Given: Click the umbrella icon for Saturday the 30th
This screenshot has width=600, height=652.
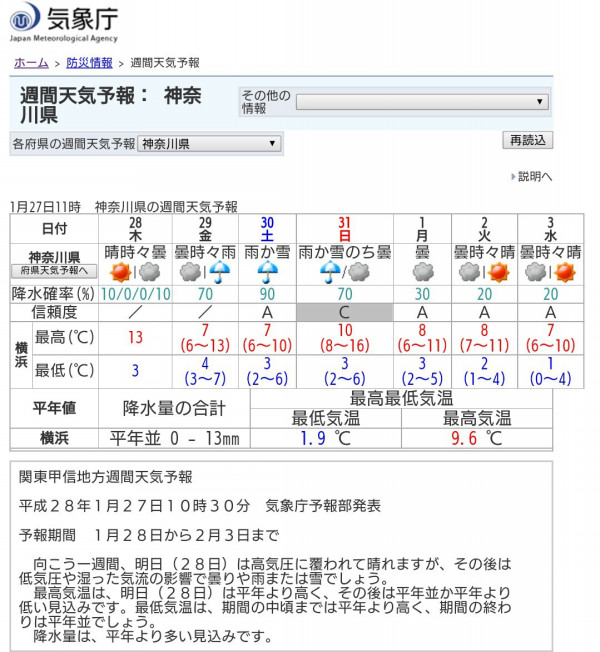Looking at the screenshot, I should 267,271.
